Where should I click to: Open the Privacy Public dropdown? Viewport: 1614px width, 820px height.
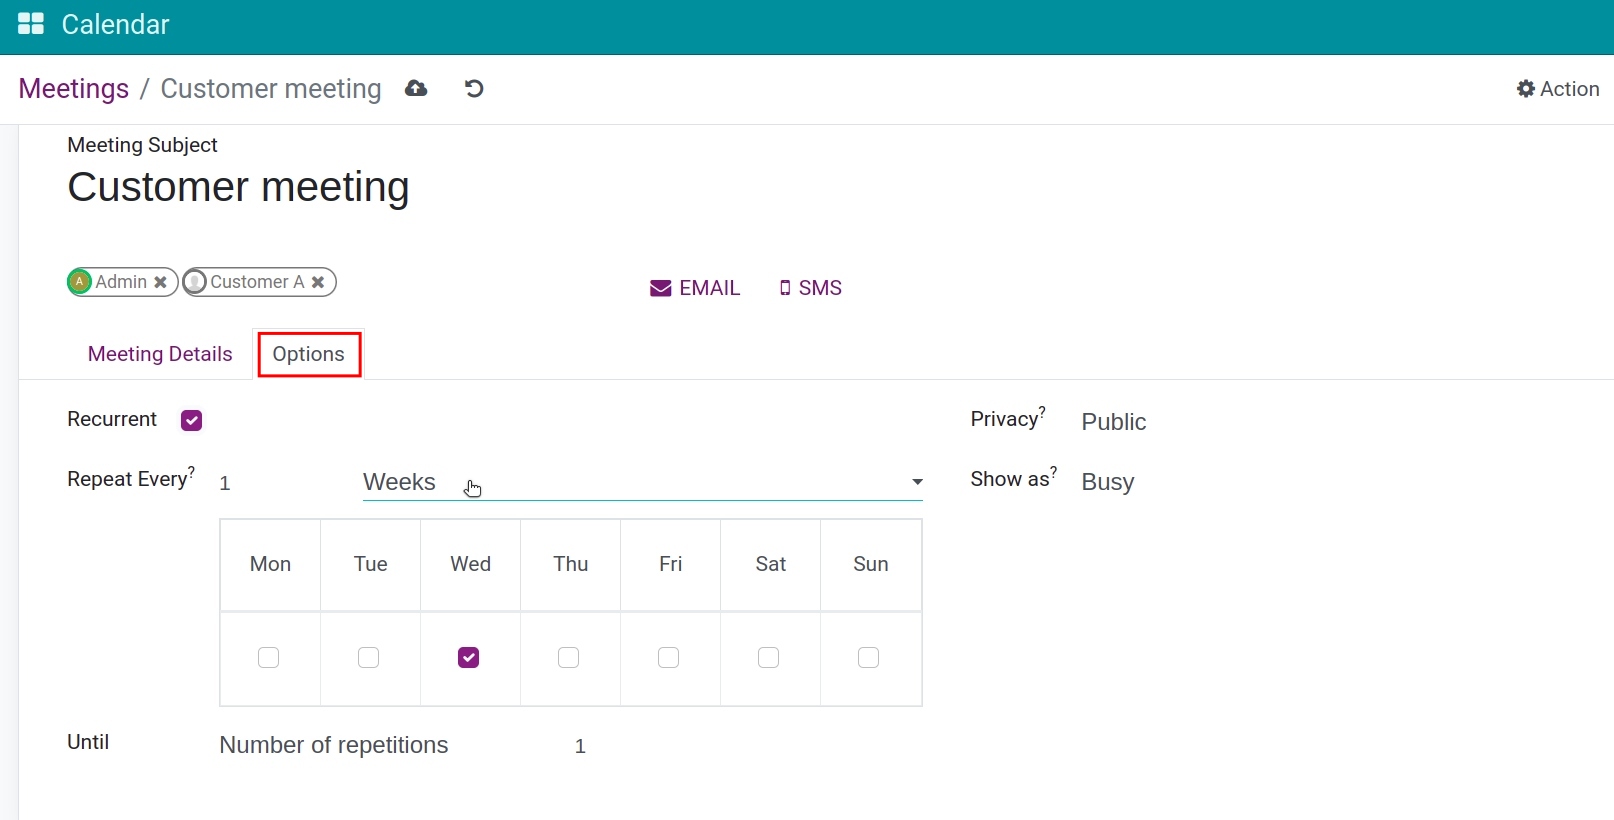click(x=1113, y=422)
